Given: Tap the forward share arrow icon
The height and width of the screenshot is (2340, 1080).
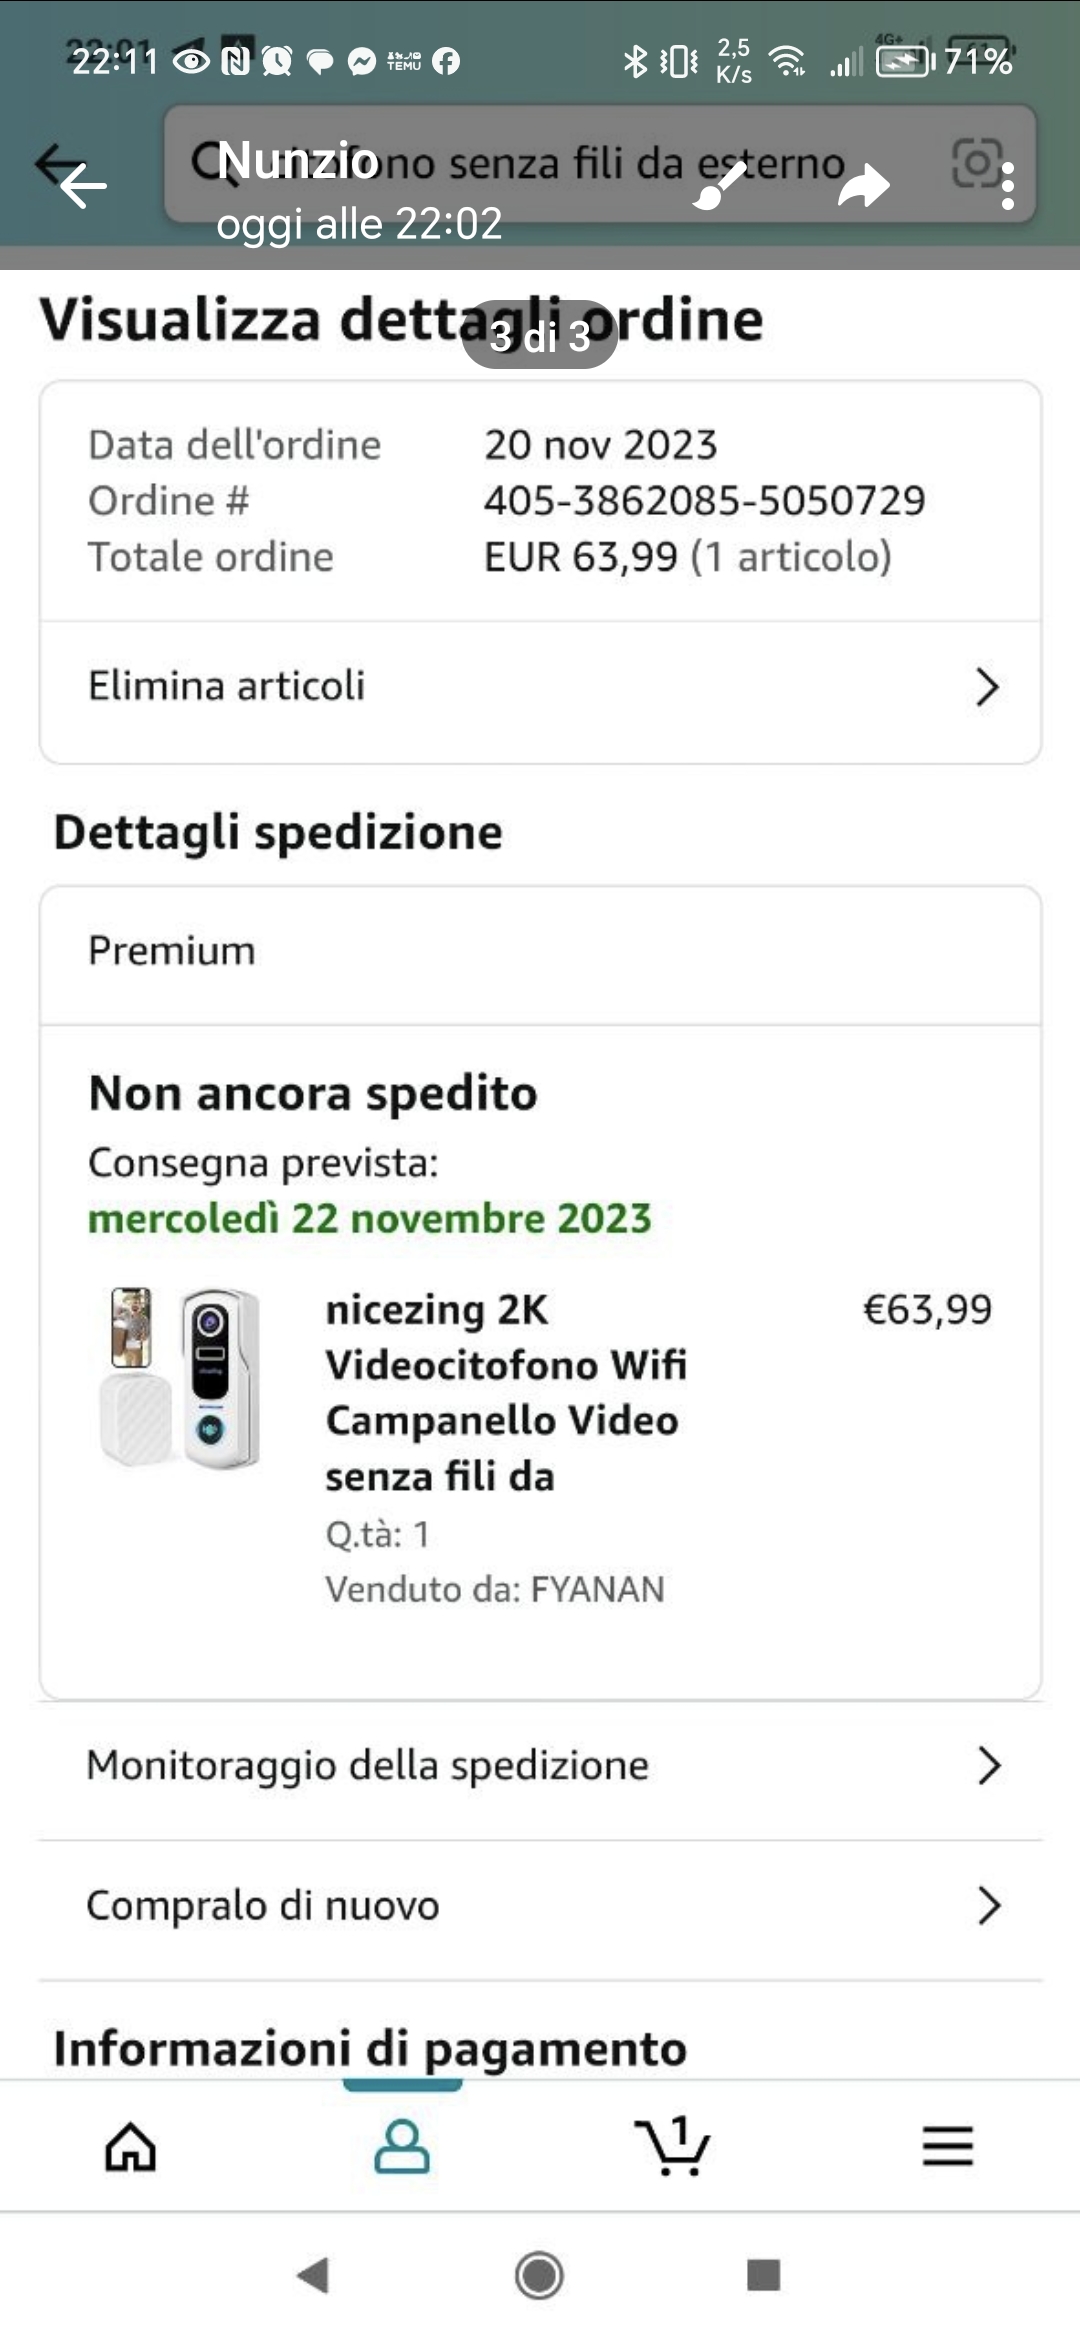Looking at the screenshot, I should pos(863,186).
